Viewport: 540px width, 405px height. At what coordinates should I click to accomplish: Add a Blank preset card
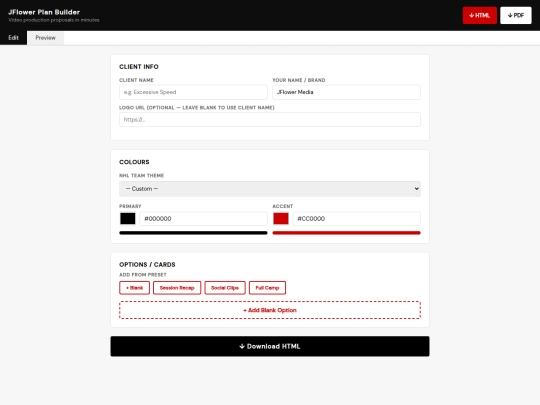pos(134,288)
